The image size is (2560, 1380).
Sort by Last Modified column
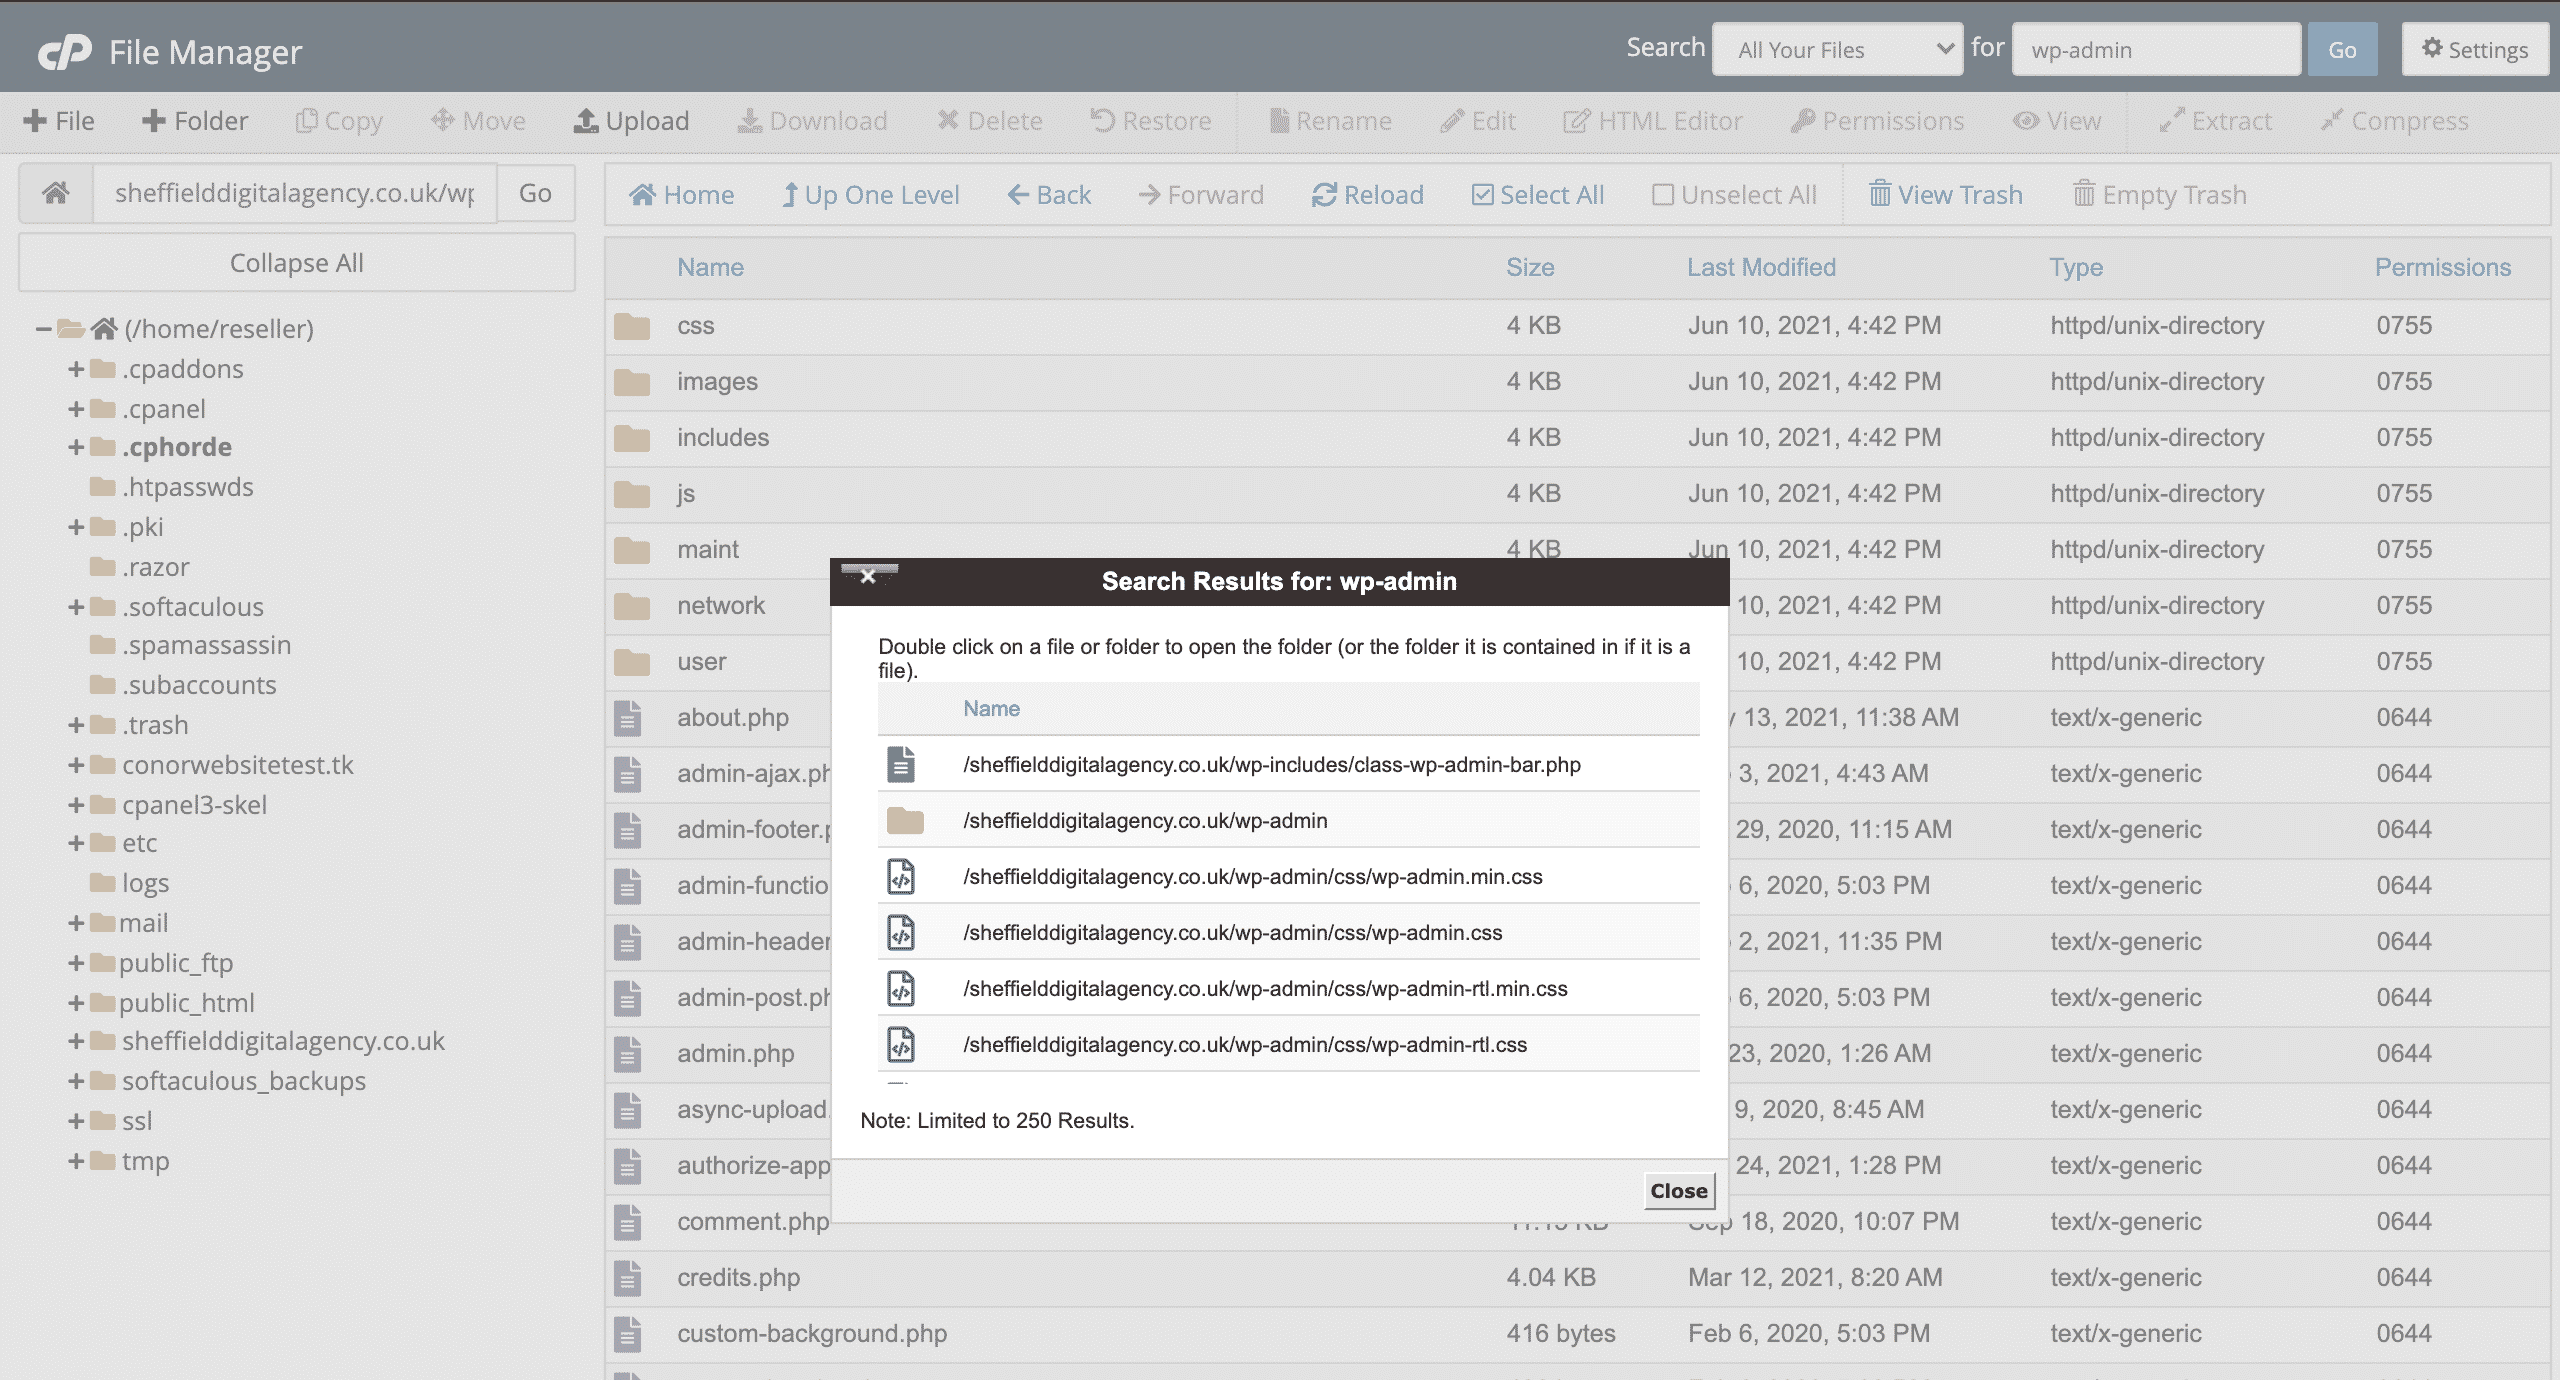1761,267
